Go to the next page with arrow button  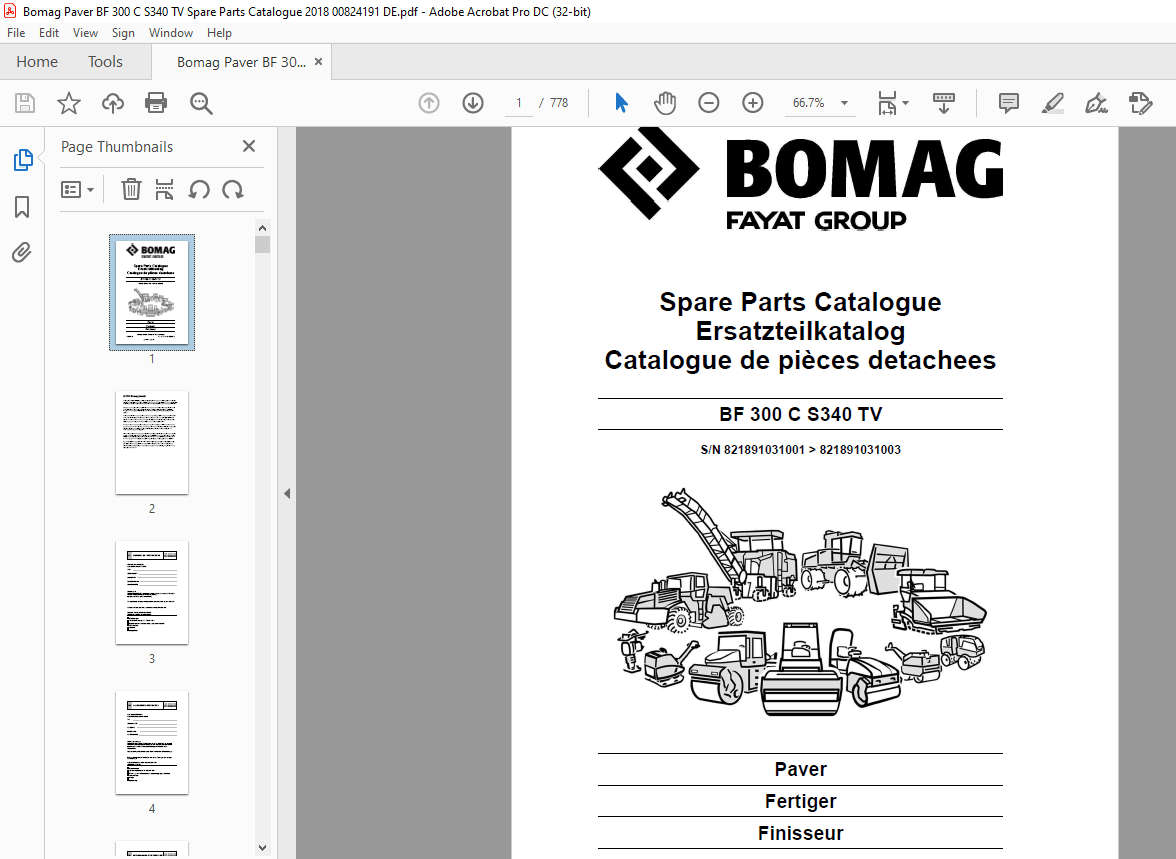tap(472, 102)
